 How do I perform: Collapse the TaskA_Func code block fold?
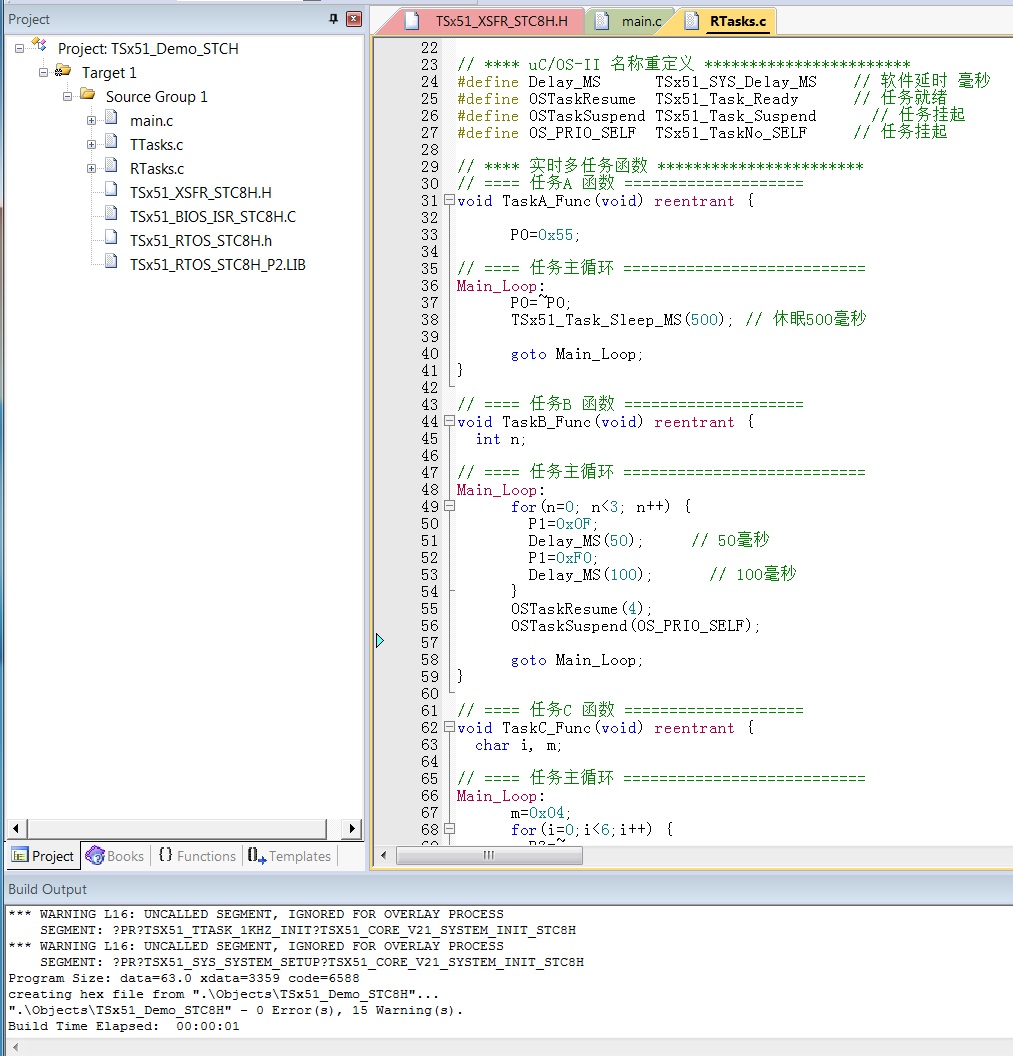pyautogui.click(x=449, y=201)
